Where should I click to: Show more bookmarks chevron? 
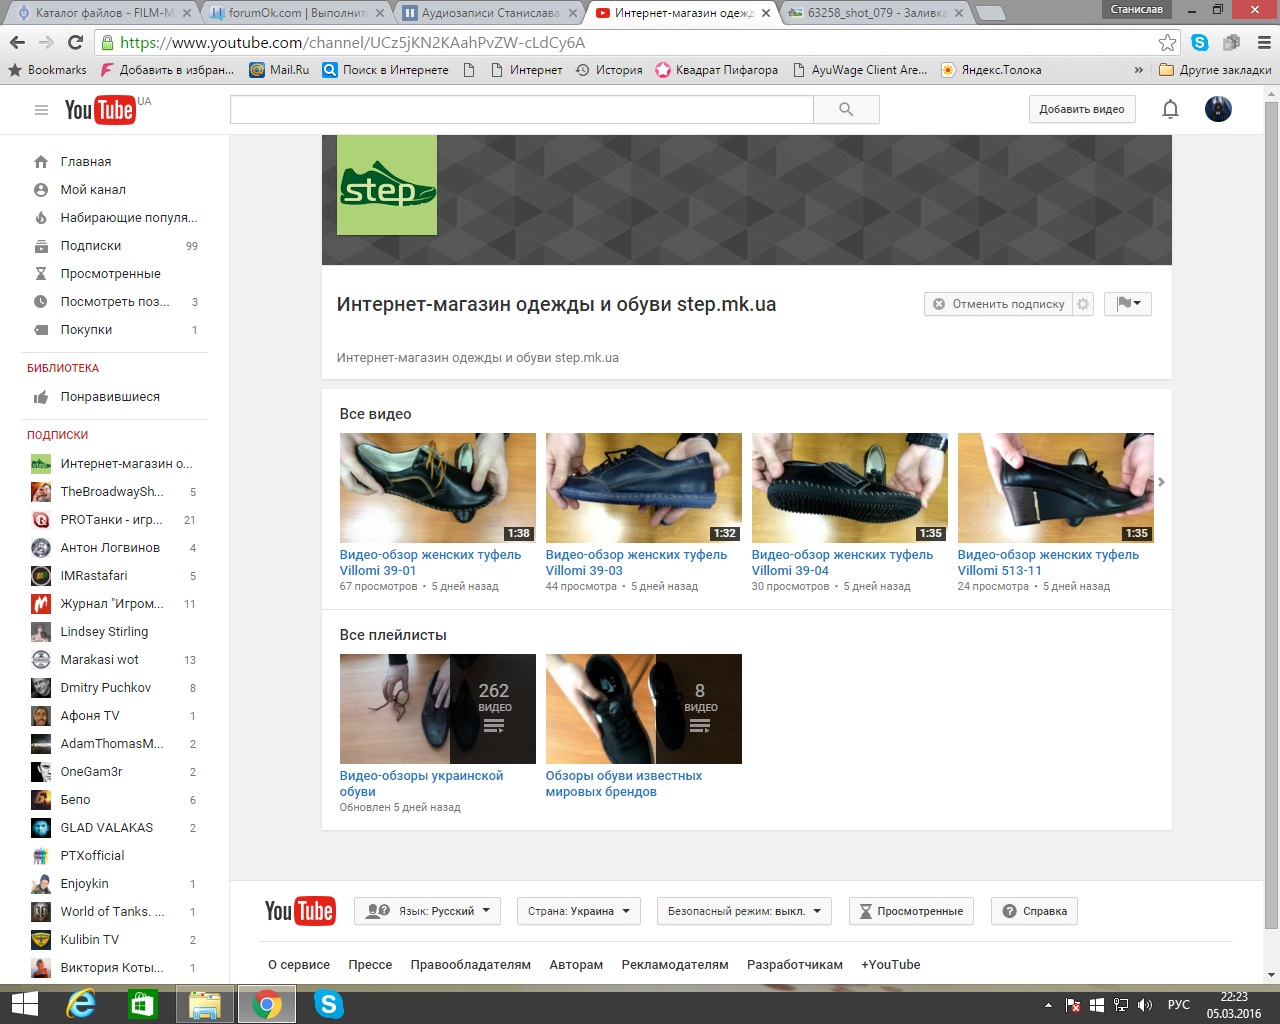tap(1138, 70)
